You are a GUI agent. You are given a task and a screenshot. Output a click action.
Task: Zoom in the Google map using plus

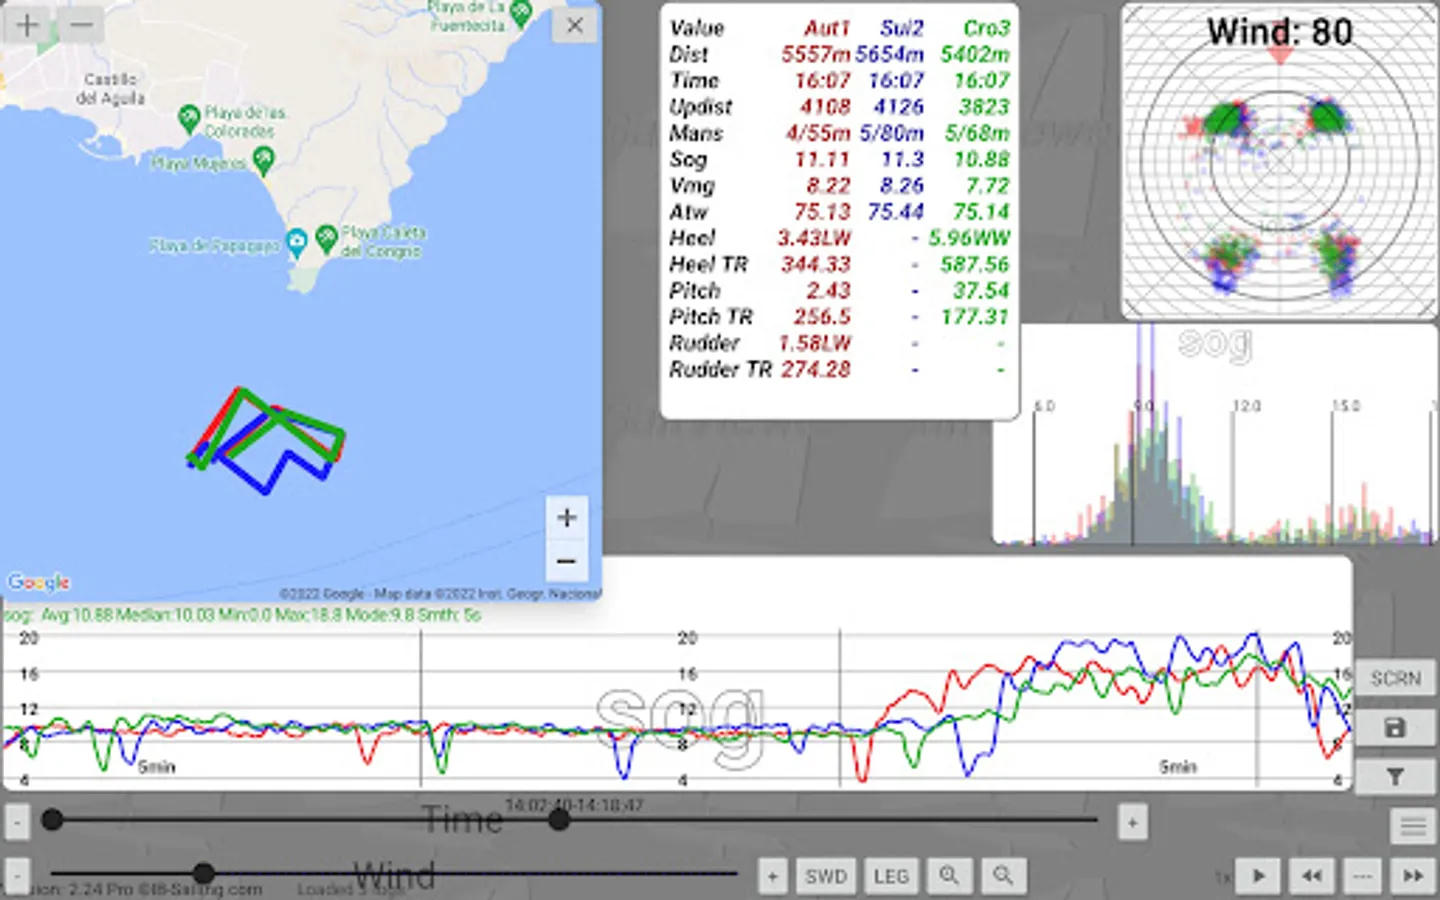(566, 517)
